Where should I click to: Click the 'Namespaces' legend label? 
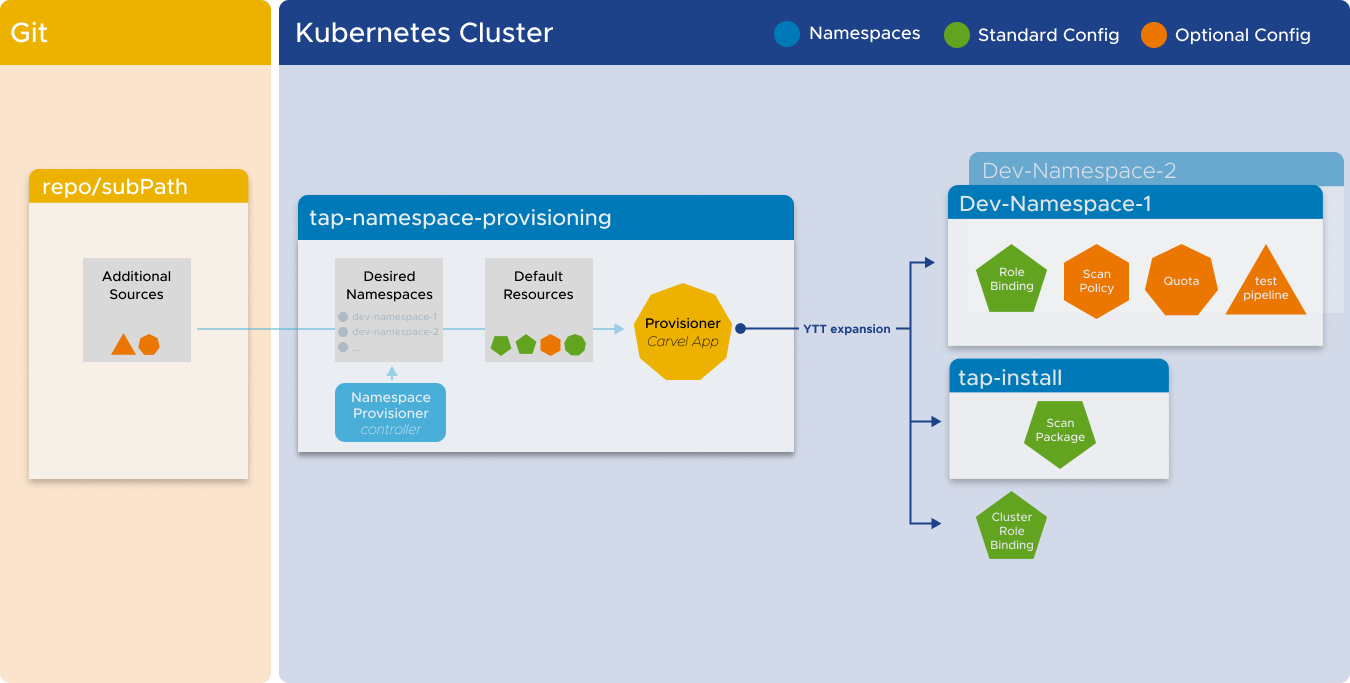pos(864,33)
